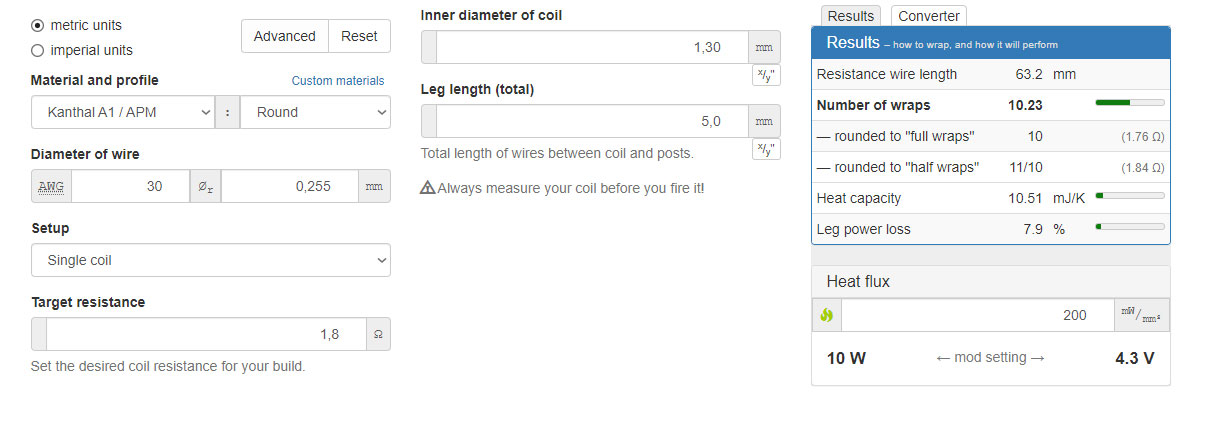Screen dimensions: 1217x424
Task: Click the warning triangle icon
Action: point(428,187)
